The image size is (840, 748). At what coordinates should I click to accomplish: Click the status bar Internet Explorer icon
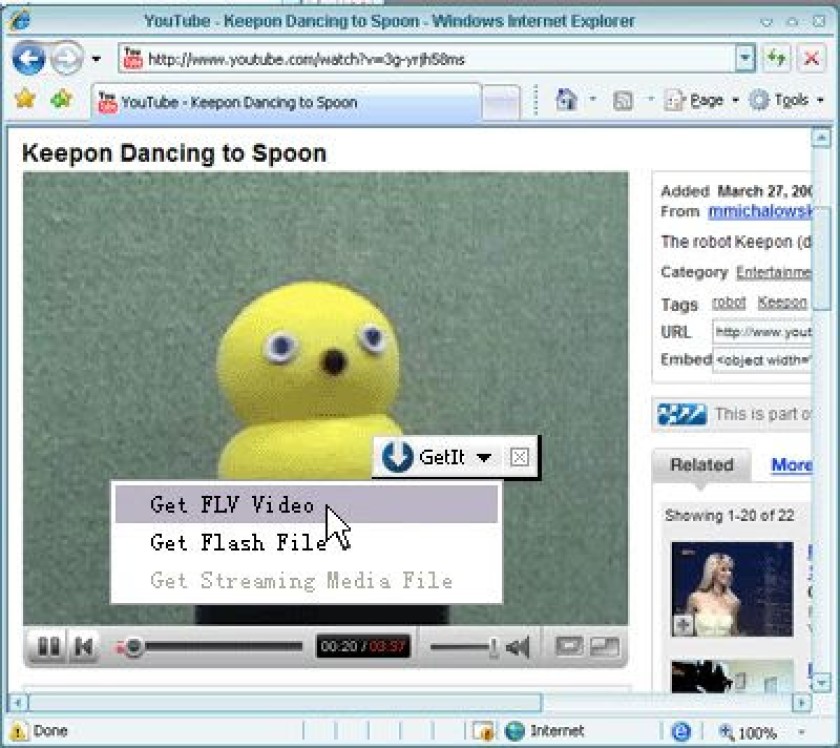point(681,731)
